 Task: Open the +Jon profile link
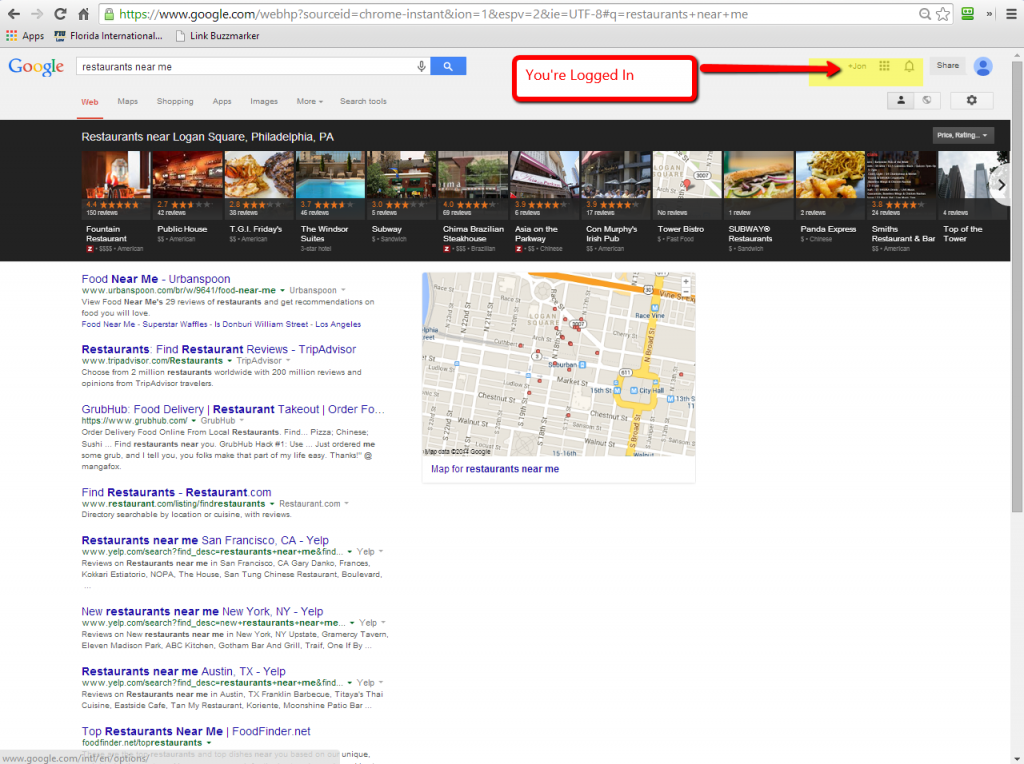[857, 66]
